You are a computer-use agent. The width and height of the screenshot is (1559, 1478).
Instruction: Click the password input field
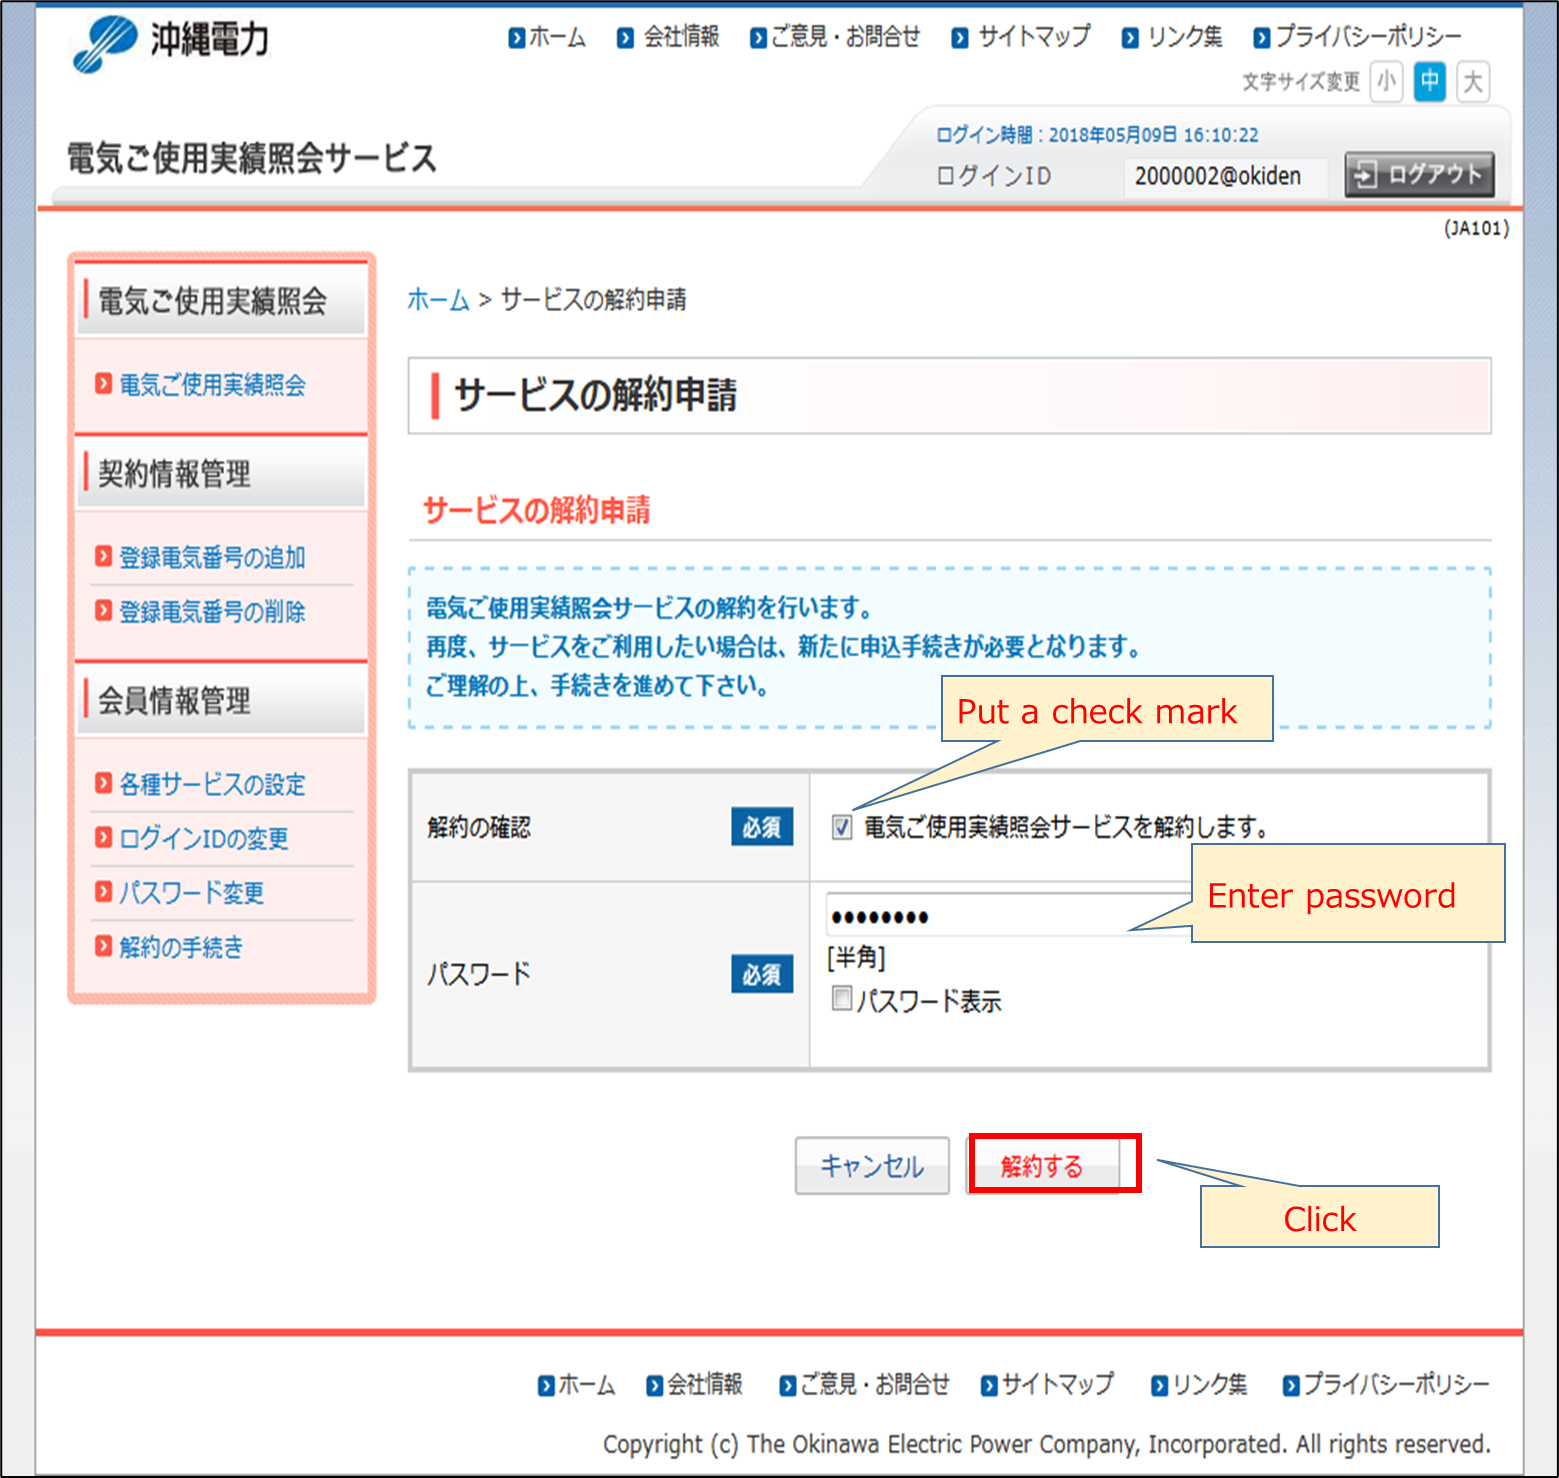click(1000, 916)
